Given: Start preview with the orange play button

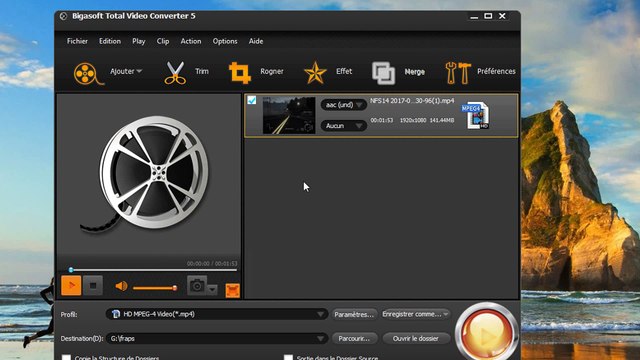Looking at the screenshot, I should click(x=71, y=285).
